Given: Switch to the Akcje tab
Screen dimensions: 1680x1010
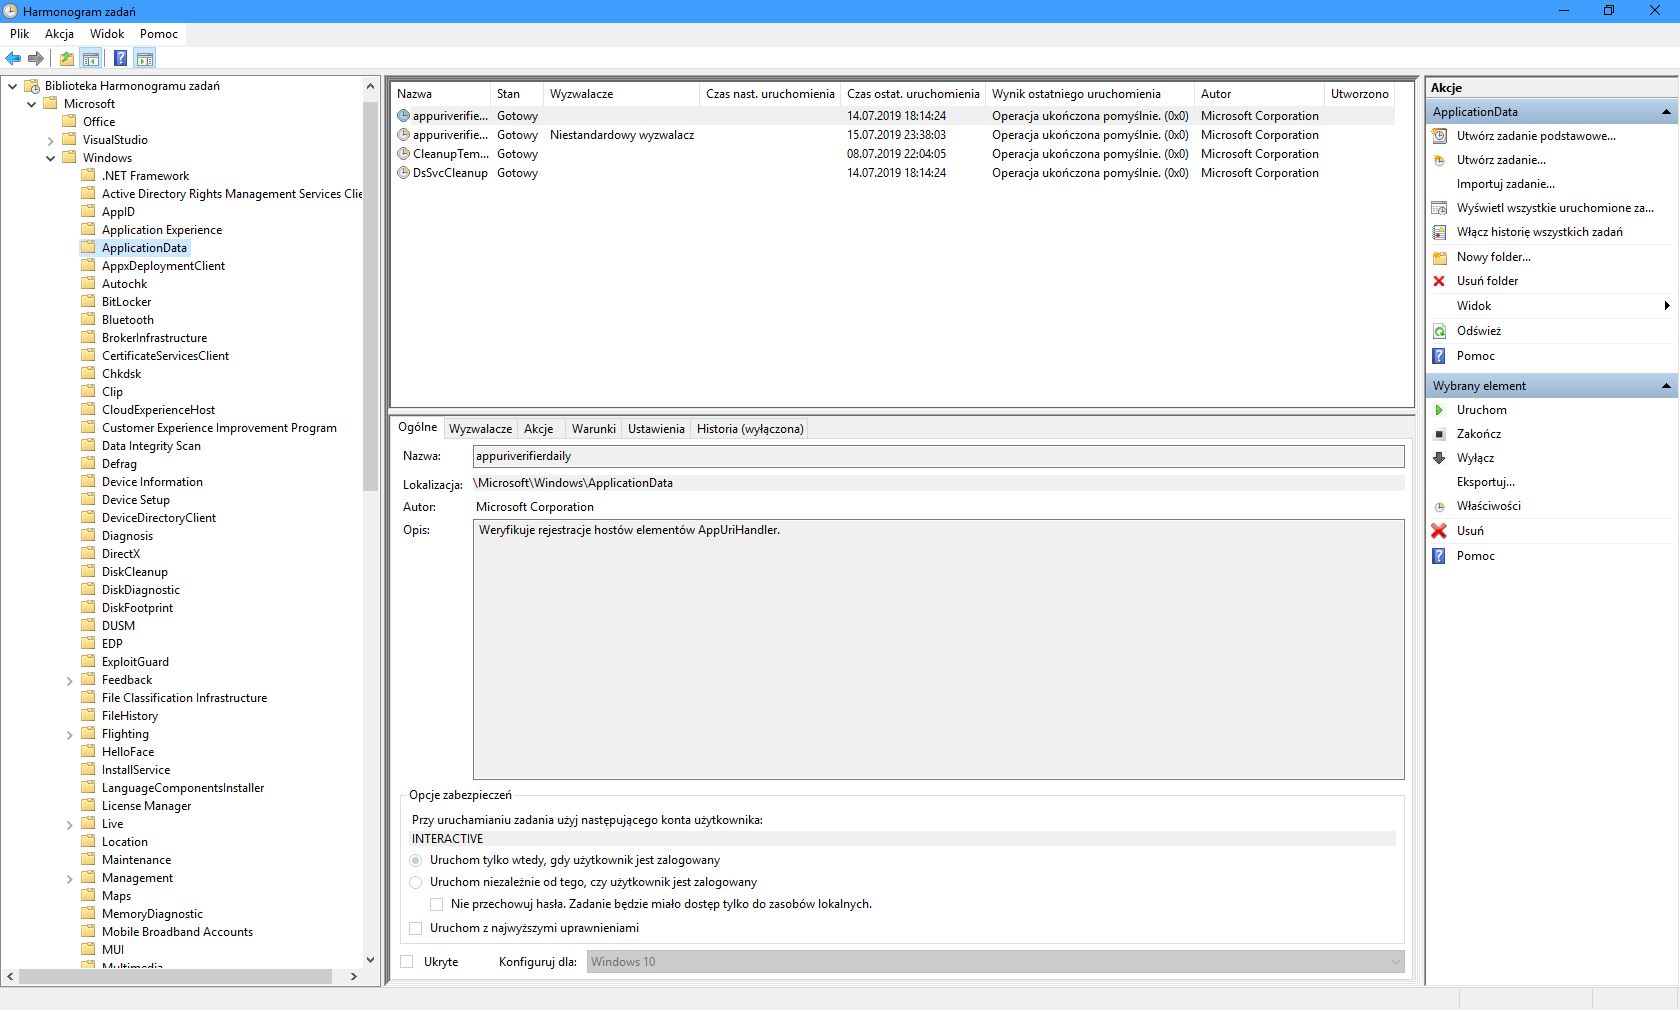Looking at the screenshot, I should pos(539,429).
